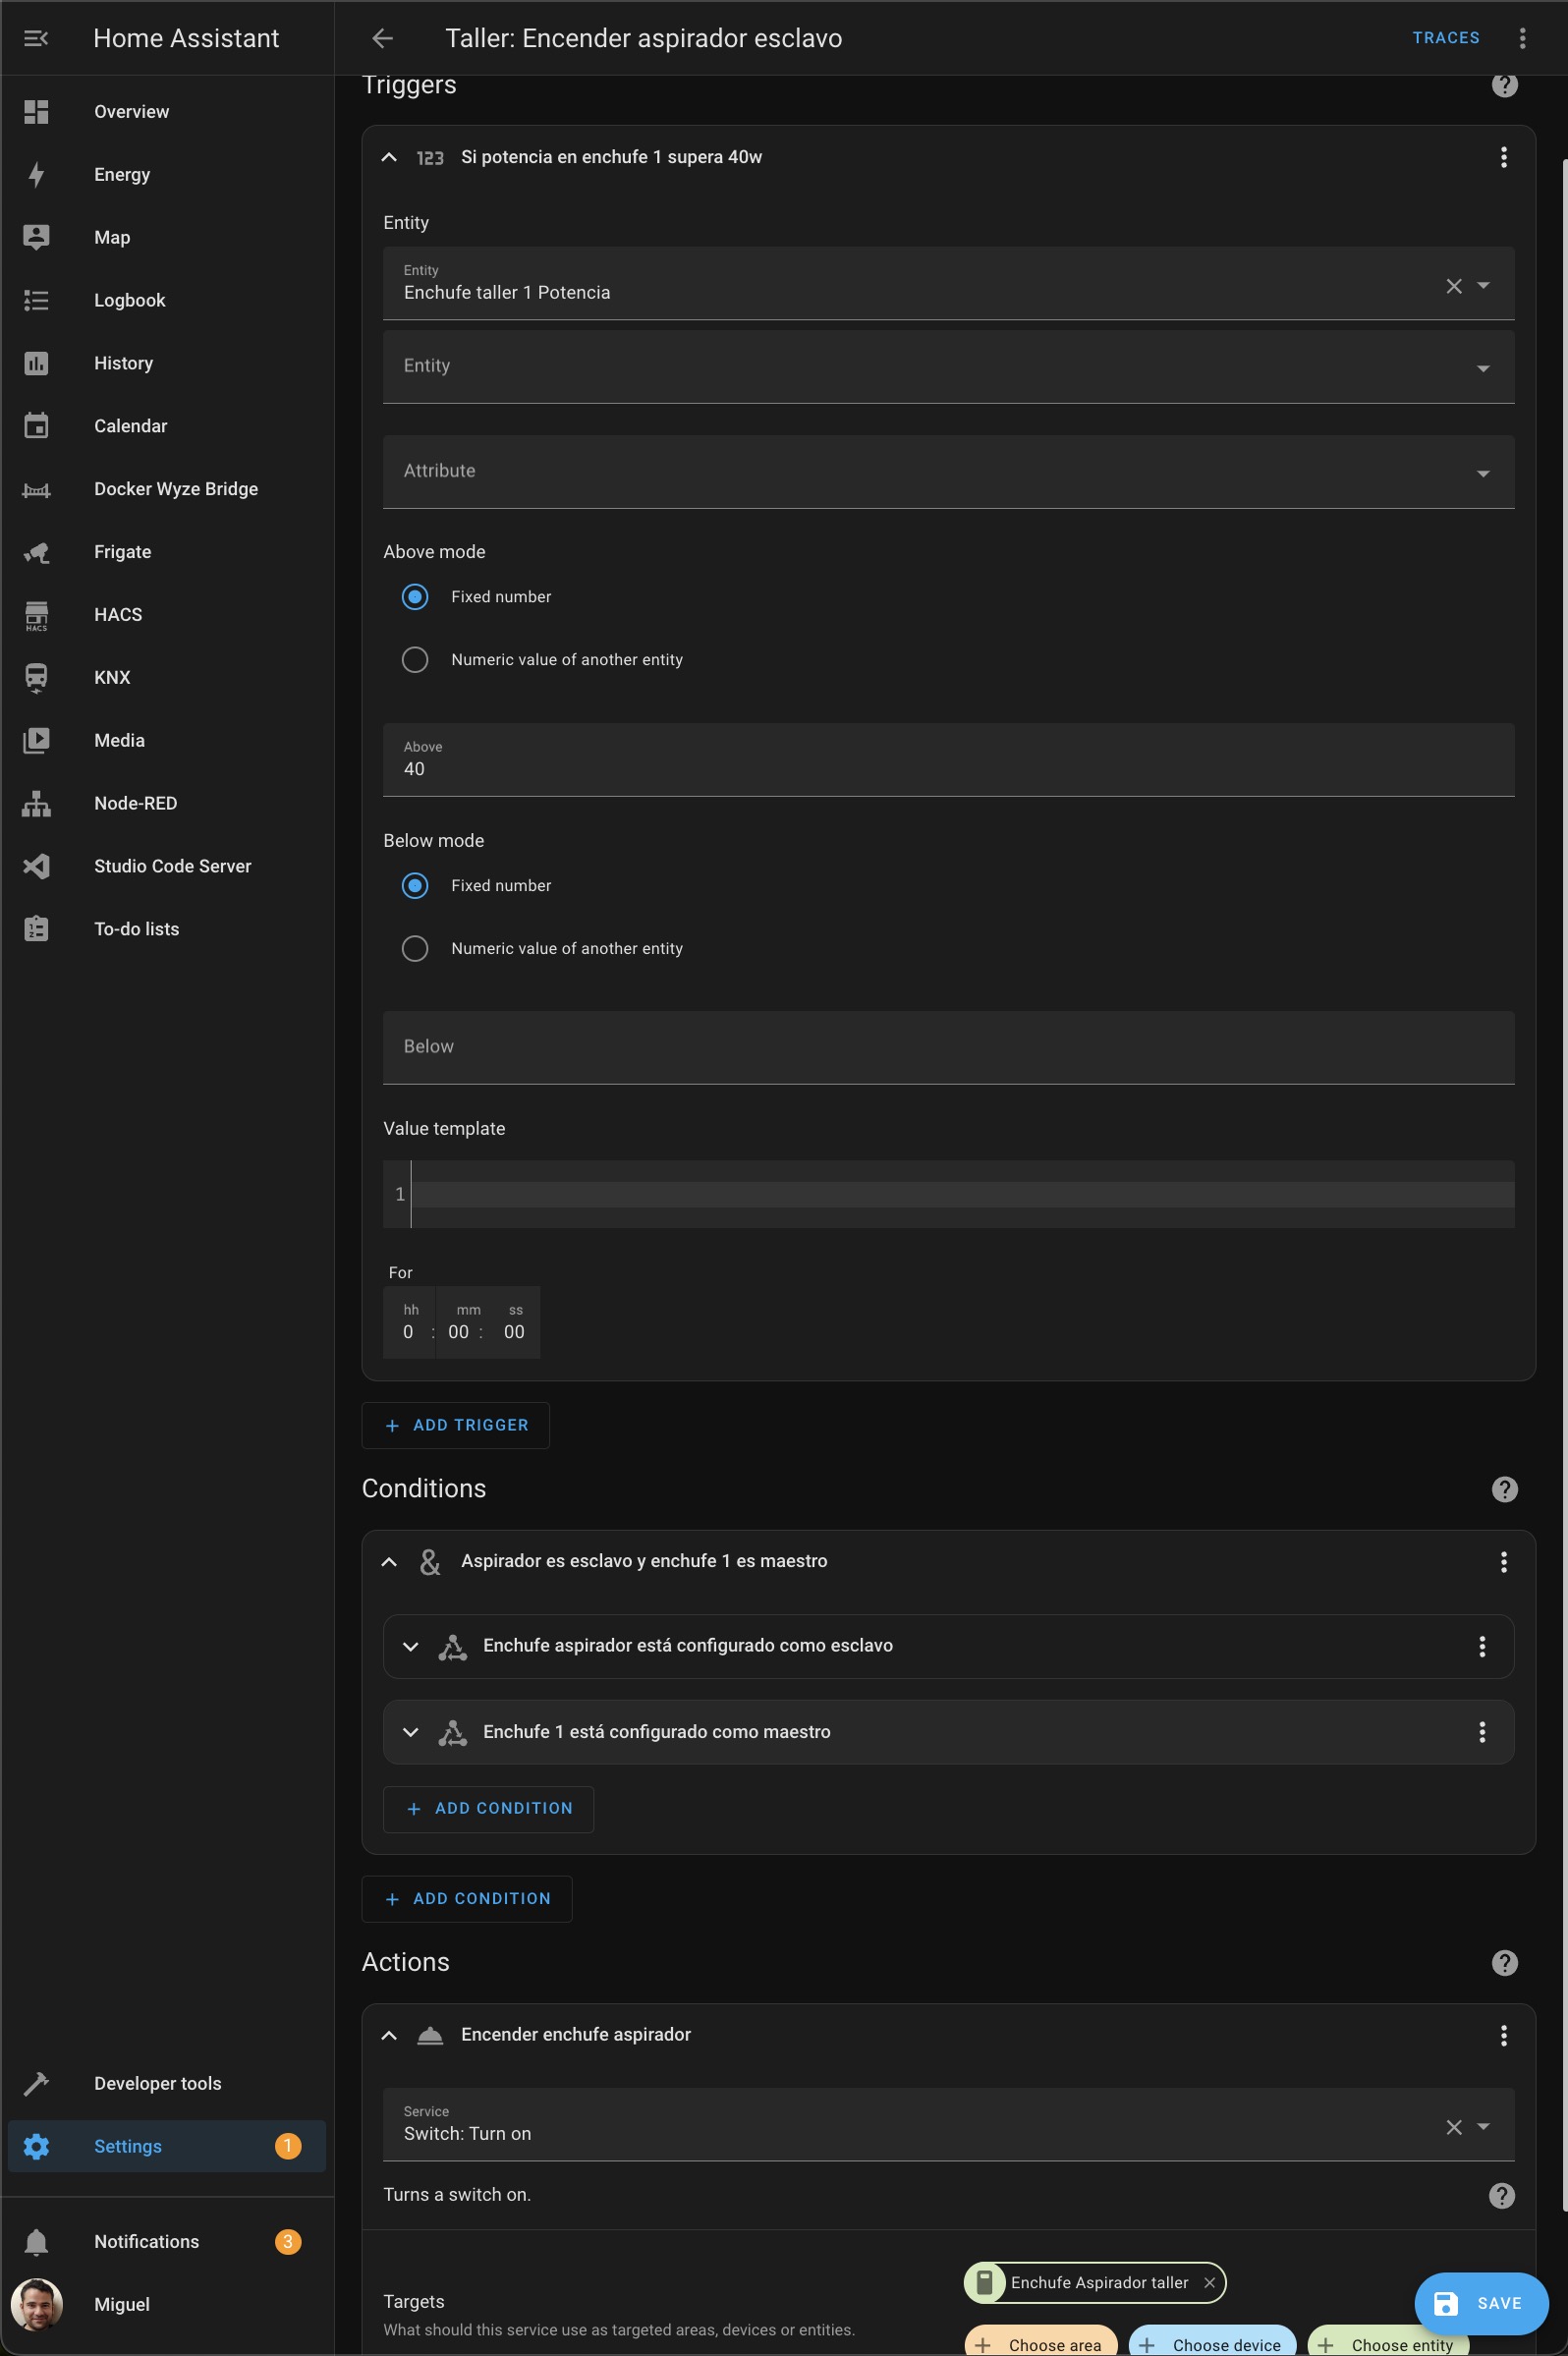Collapse the sidebar with the hamburger menu icon
Viewport: 1568px width, 2356px height.
(36, 38)
